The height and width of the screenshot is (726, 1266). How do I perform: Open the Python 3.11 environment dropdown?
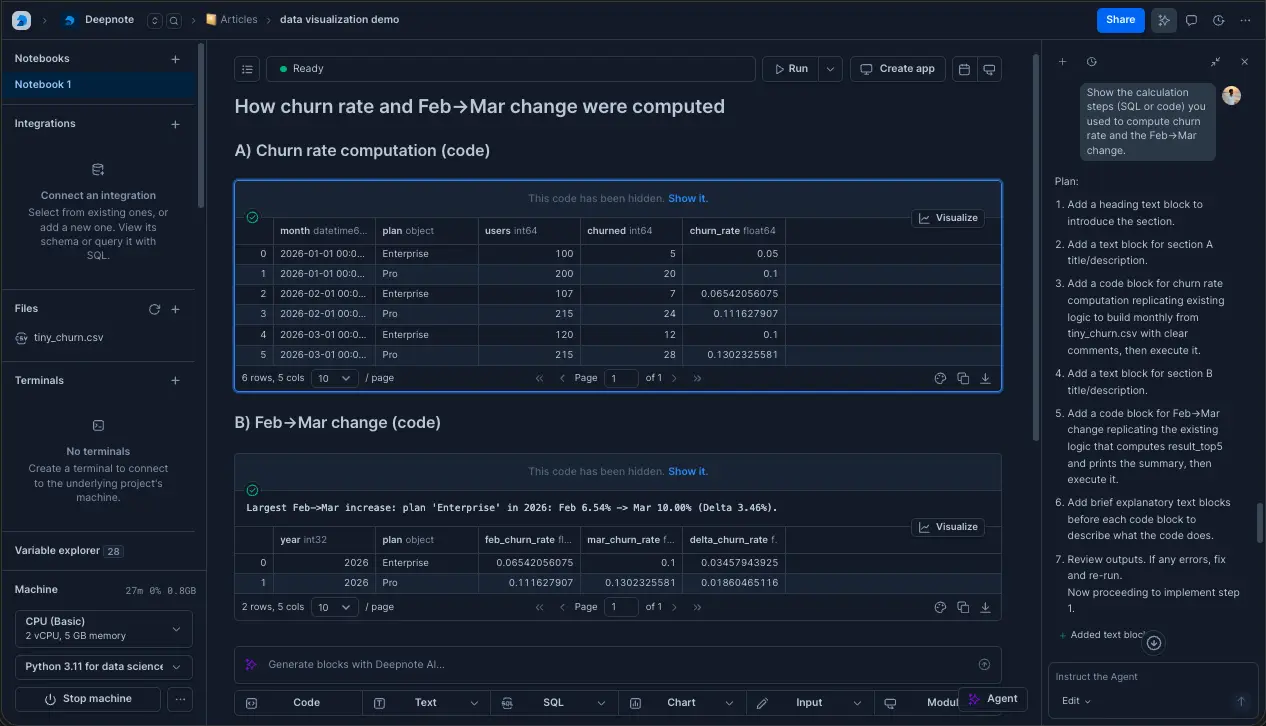point(104,667)
